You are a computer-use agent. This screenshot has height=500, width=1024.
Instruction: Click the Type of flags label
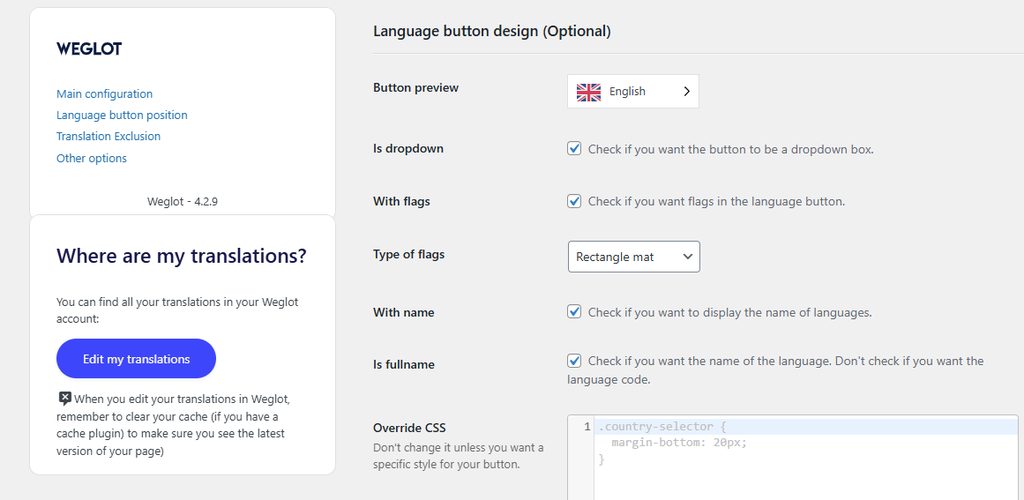click(x=409, y=255)
